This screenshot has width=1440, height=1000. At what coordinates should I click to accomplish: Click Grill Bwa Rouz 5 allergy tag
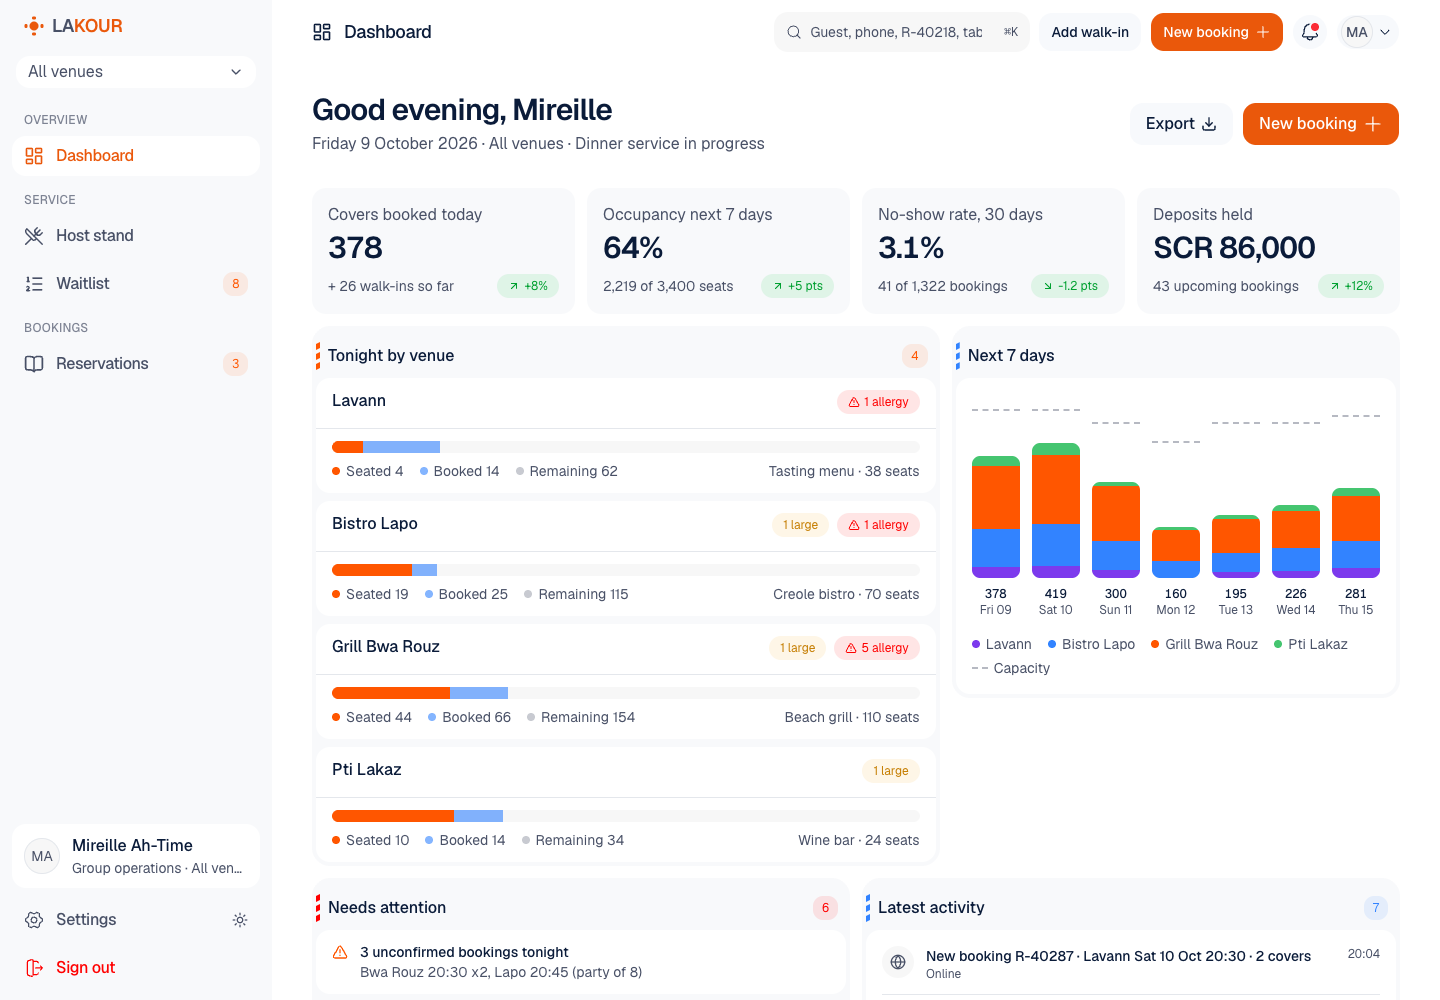coord(877,648)
